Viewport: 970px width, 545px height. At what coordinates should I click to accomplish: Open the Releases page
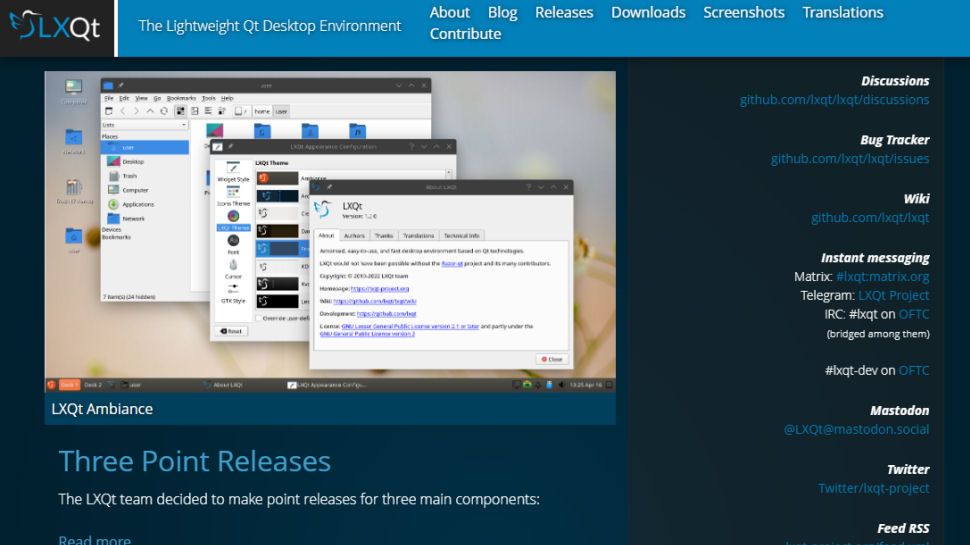coord(564,12)
